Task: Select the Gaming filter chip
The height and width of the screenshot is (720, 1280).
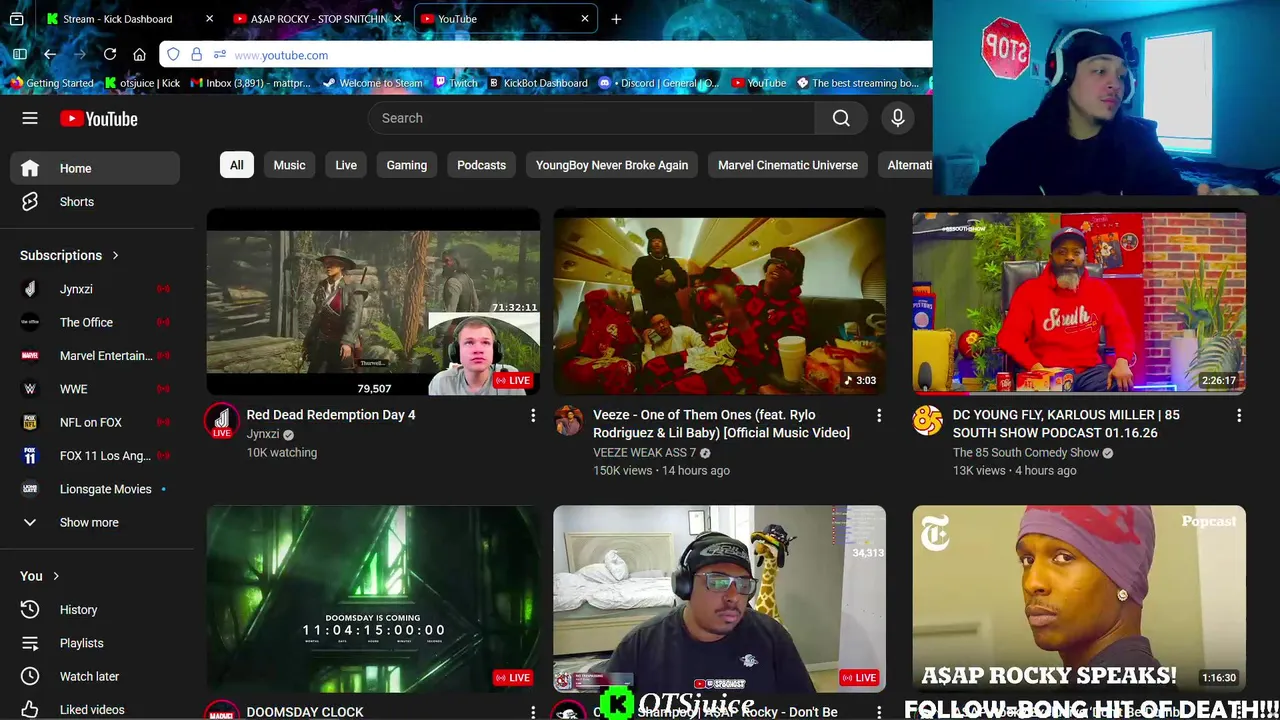Action: pyautogui.click(x=407, y=165)
